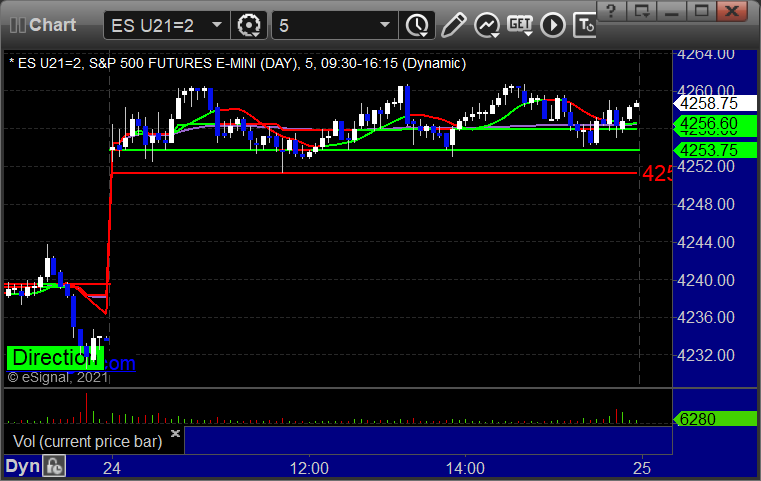Click the GET advanced tools icon
The height and width of the screenshot is (481, 761).
click(520, 25)
